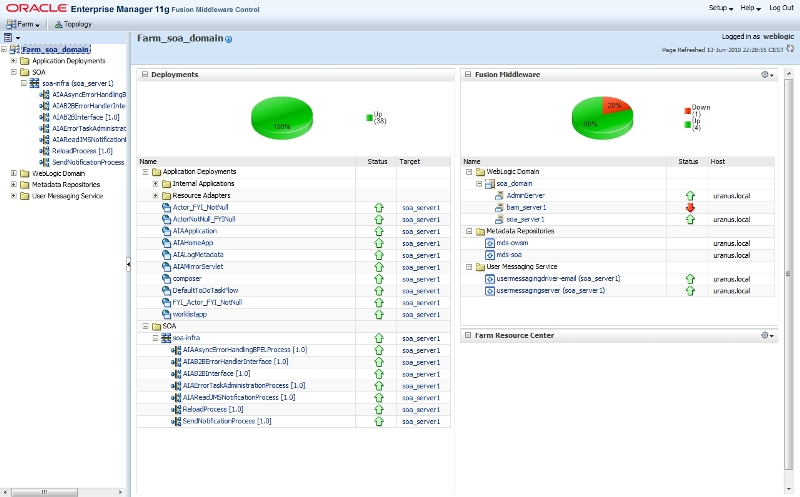800x497 pixels.
Task: Open the navigation tree view menu icon
Action: (11, 37)
